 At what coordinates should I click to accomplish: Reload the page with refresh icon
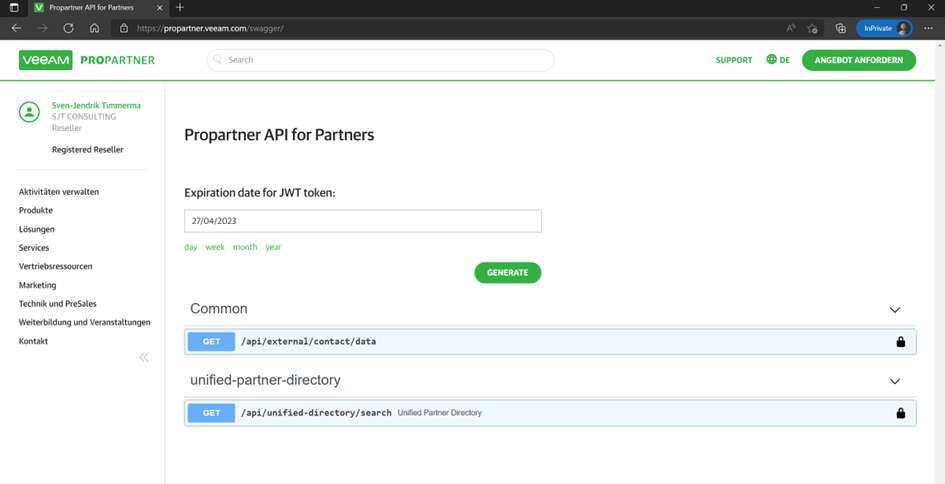point(68,28)
